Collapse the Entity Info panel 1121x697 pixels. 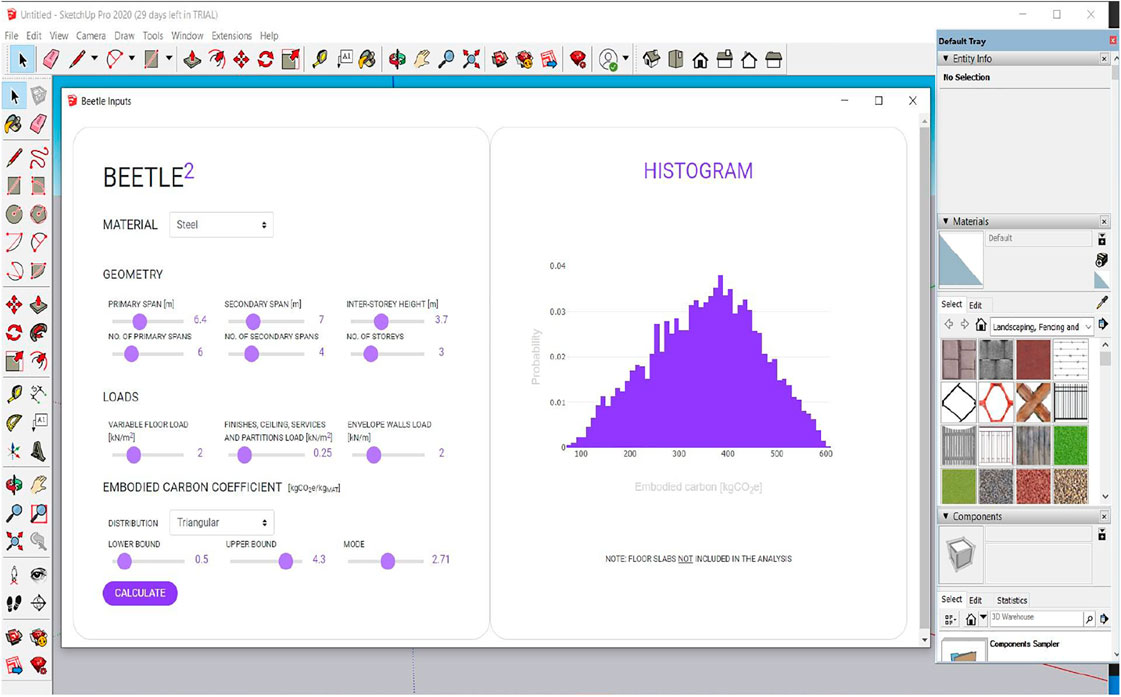click(x=946, y=59)
